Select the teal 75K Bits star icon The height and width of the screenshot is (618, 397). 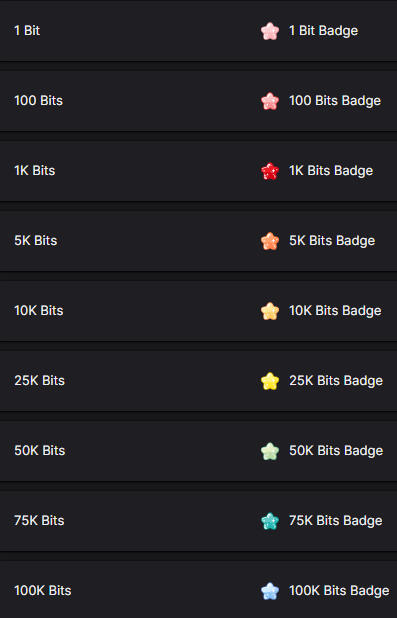270,521
